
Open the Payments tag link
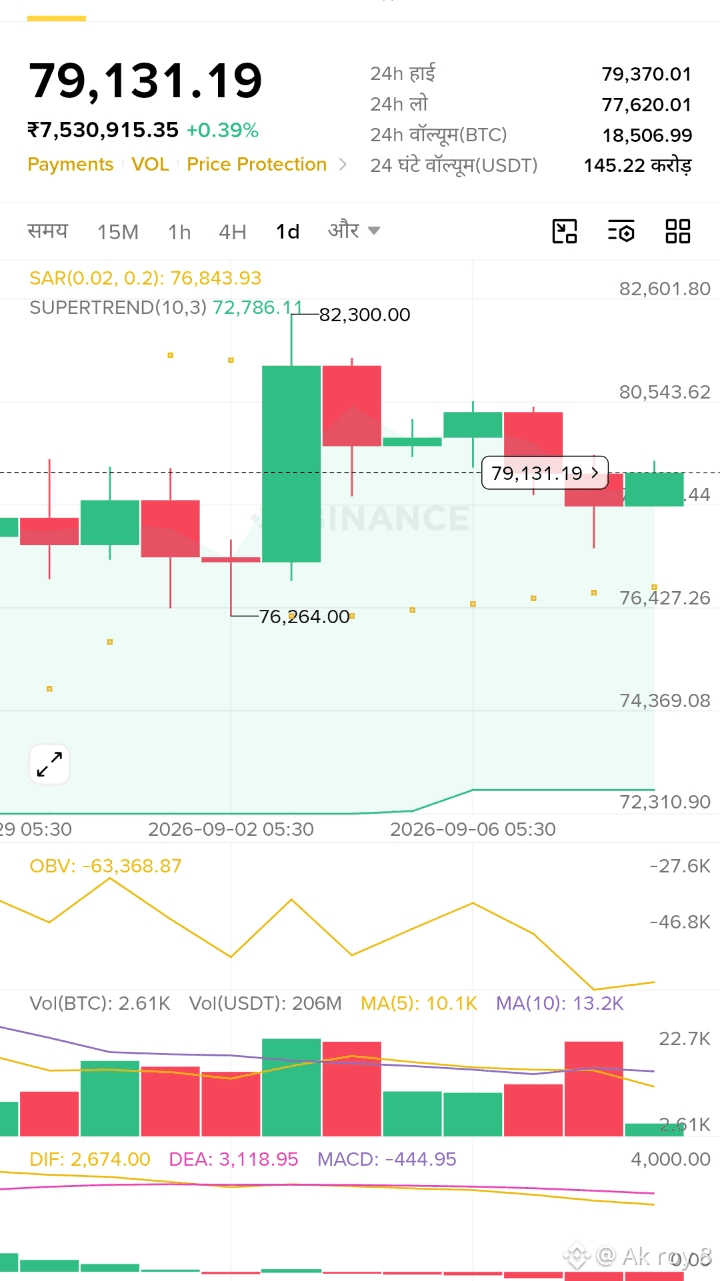(x=70, y=165)
